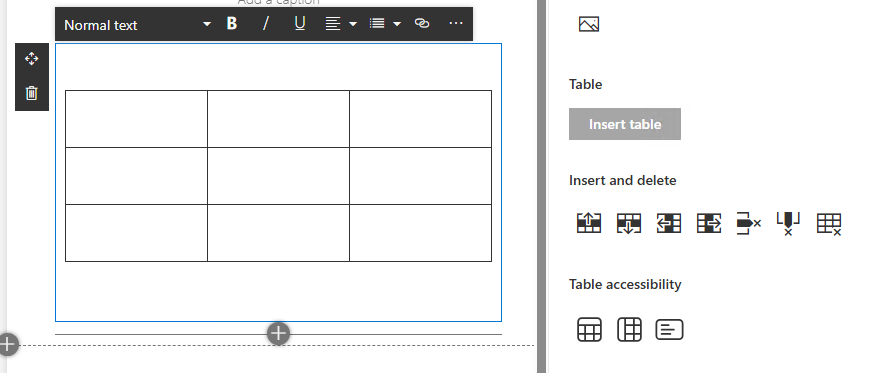The width and height of the screenshot is (875, 373).
Task: Delete the web part with trash icon
Action: [32, 93]
